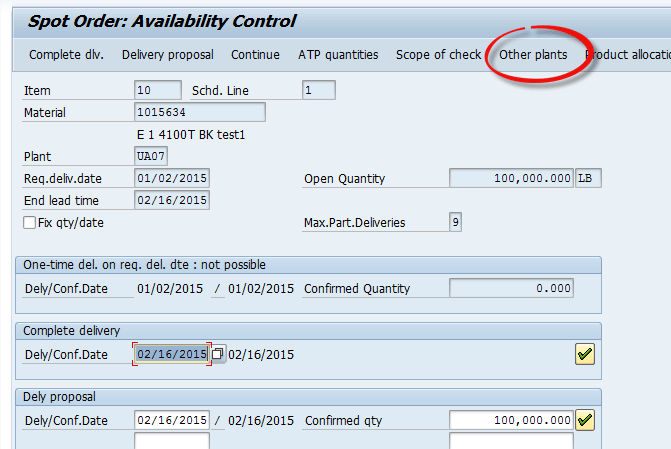671x449 pixels.
Task: Click the Open Quantity field
Action: click(511, 179)
